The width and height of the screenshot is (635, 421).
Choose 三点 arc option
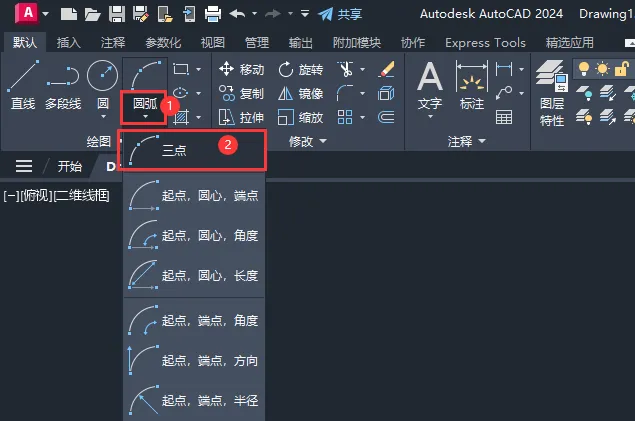click(194, 151)
